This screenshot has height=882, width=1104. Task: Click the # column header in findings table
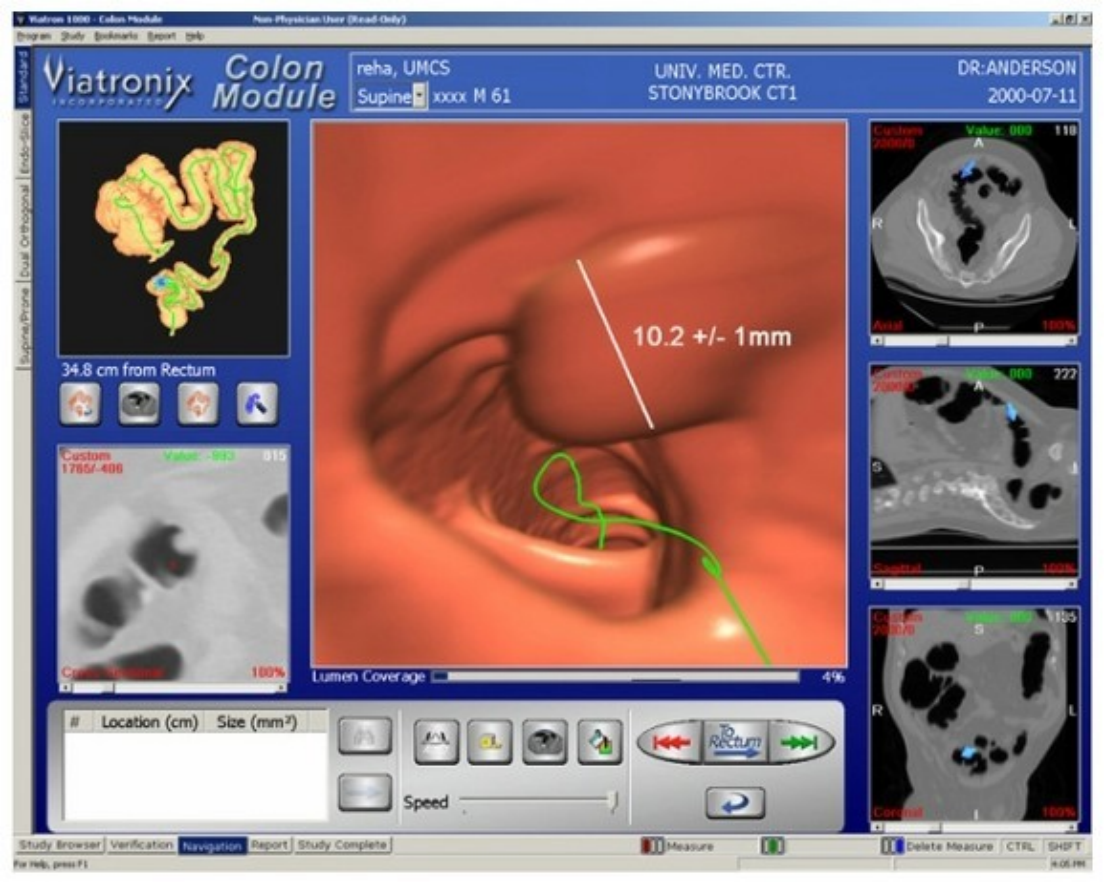click(x=75, y=722)
